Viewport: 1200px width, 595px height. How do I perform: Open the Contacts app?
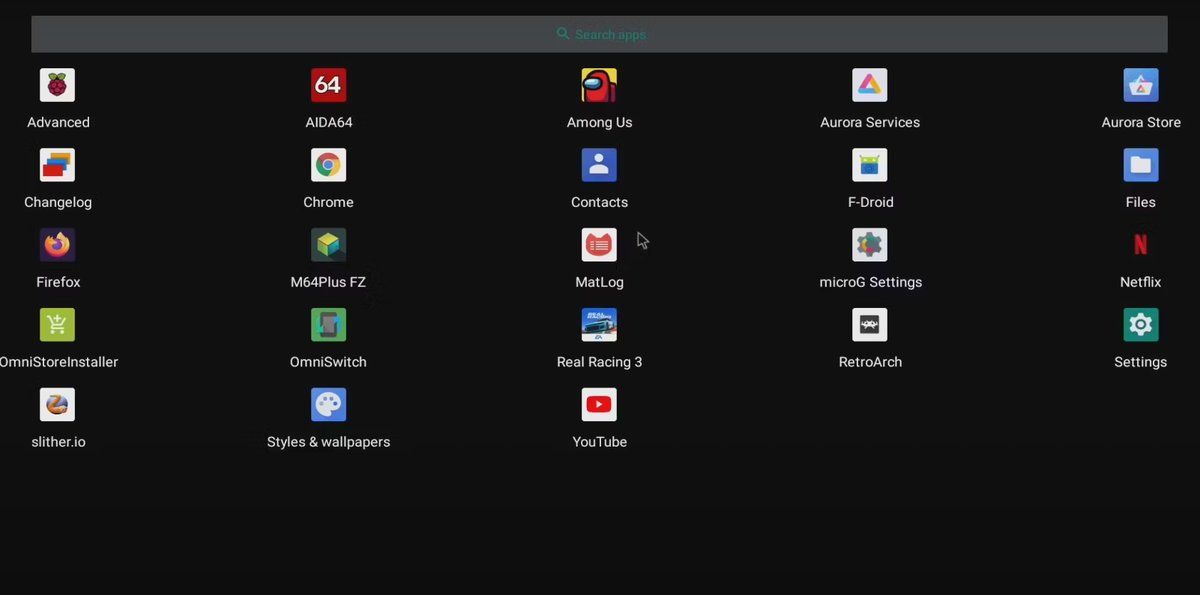599,165
